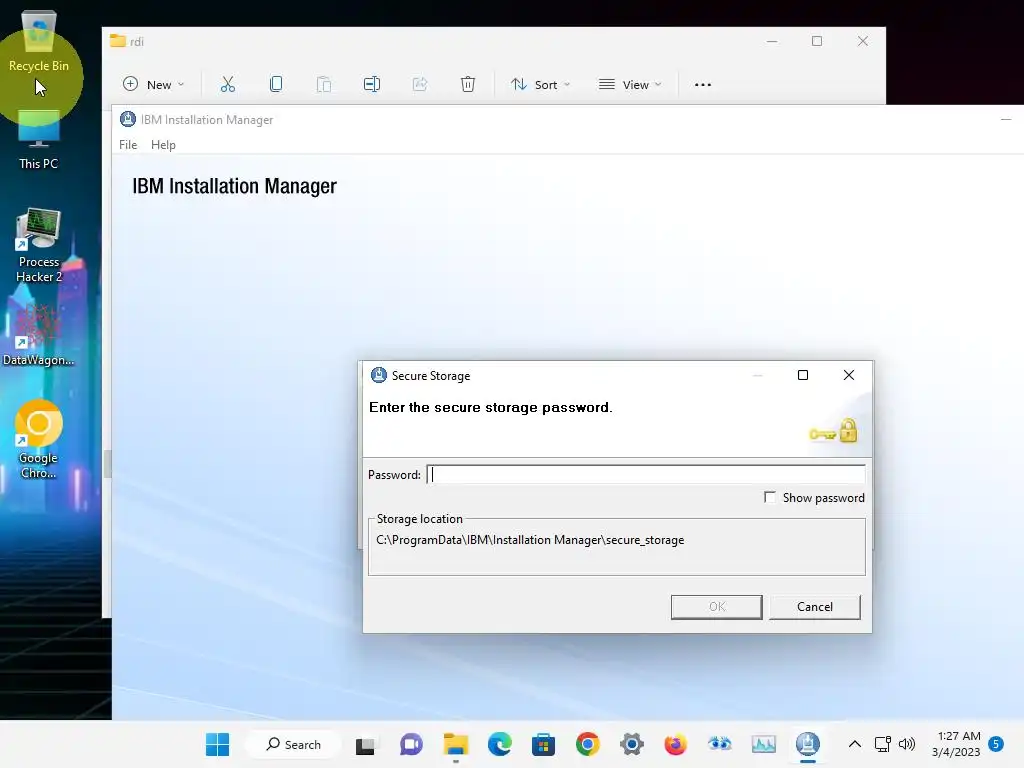This screenshot has width=1024, height=768.
Task: Open the See more ellipsis in rdi window
Action: pyautogui.click(x=703, y=85)
